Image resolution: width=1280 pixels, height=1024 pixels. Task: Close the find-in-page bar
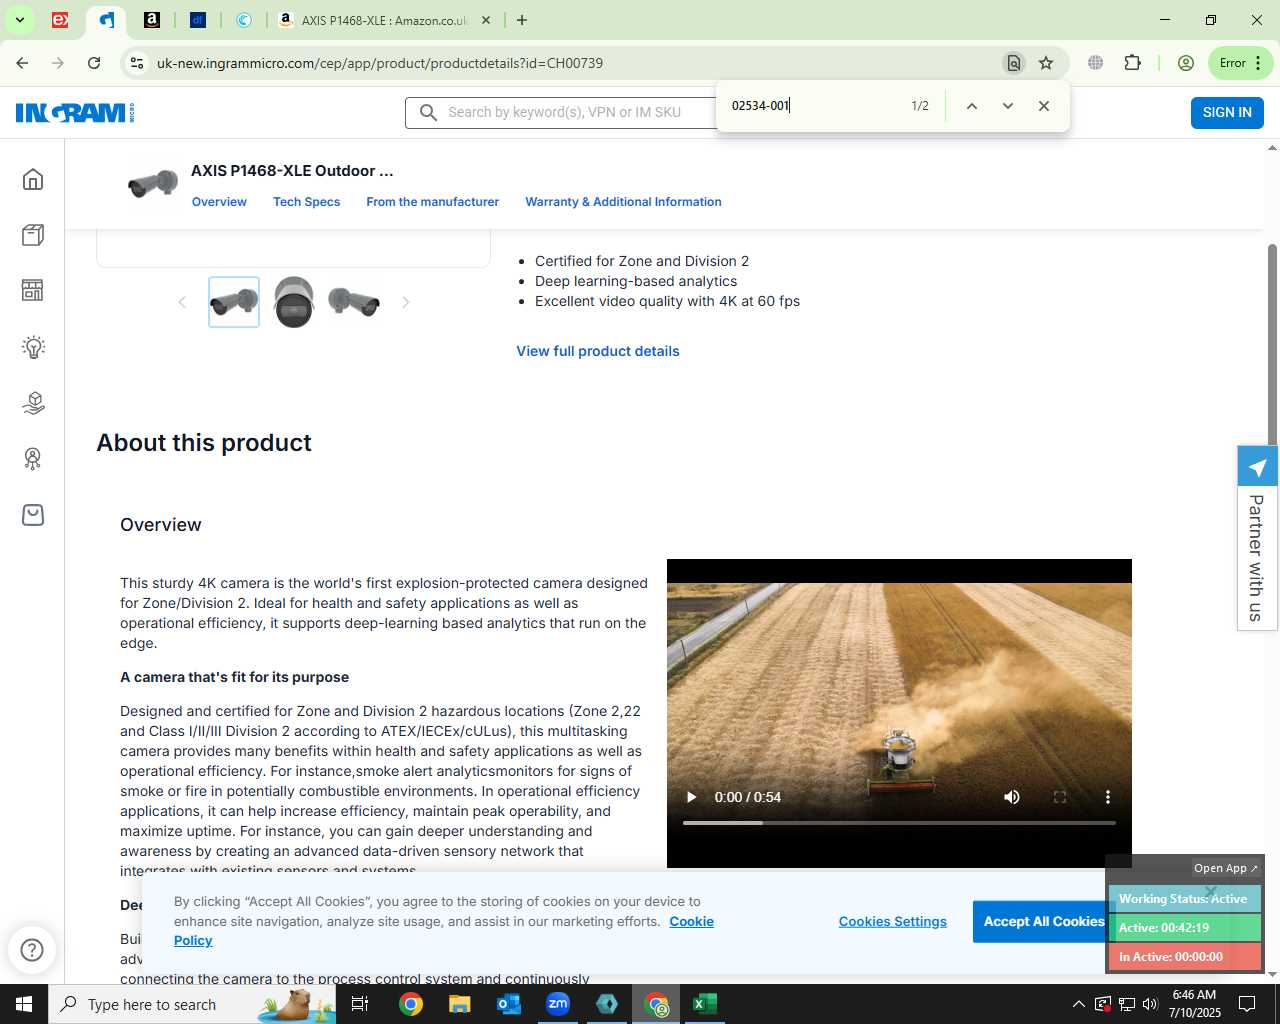tap(1044, 106)
